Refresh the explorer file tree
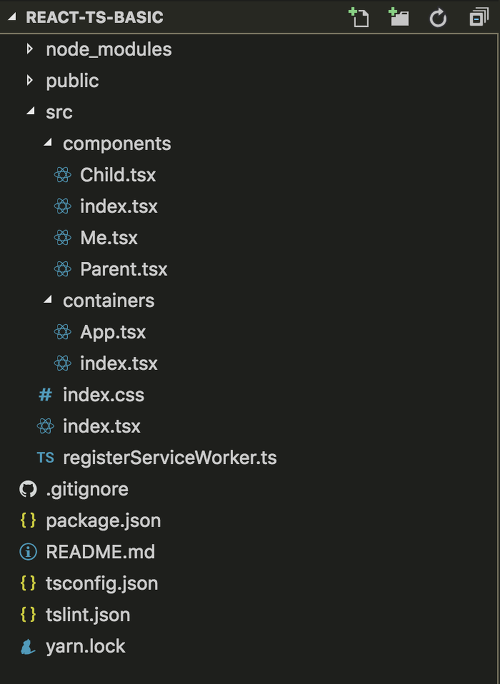The width and height of the screenshot is (500, 684). tap(438, 18)
